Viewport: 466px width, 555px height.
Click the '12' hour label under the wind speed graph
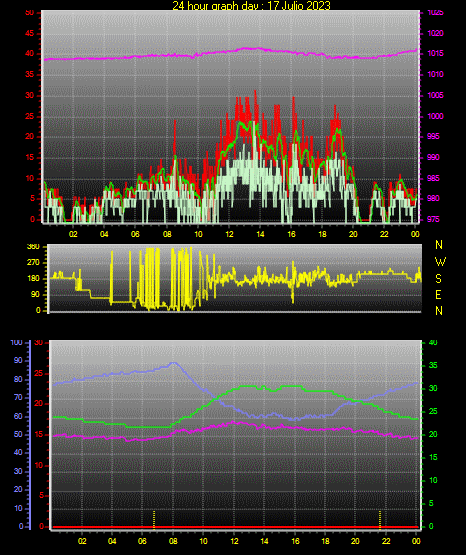229,234
